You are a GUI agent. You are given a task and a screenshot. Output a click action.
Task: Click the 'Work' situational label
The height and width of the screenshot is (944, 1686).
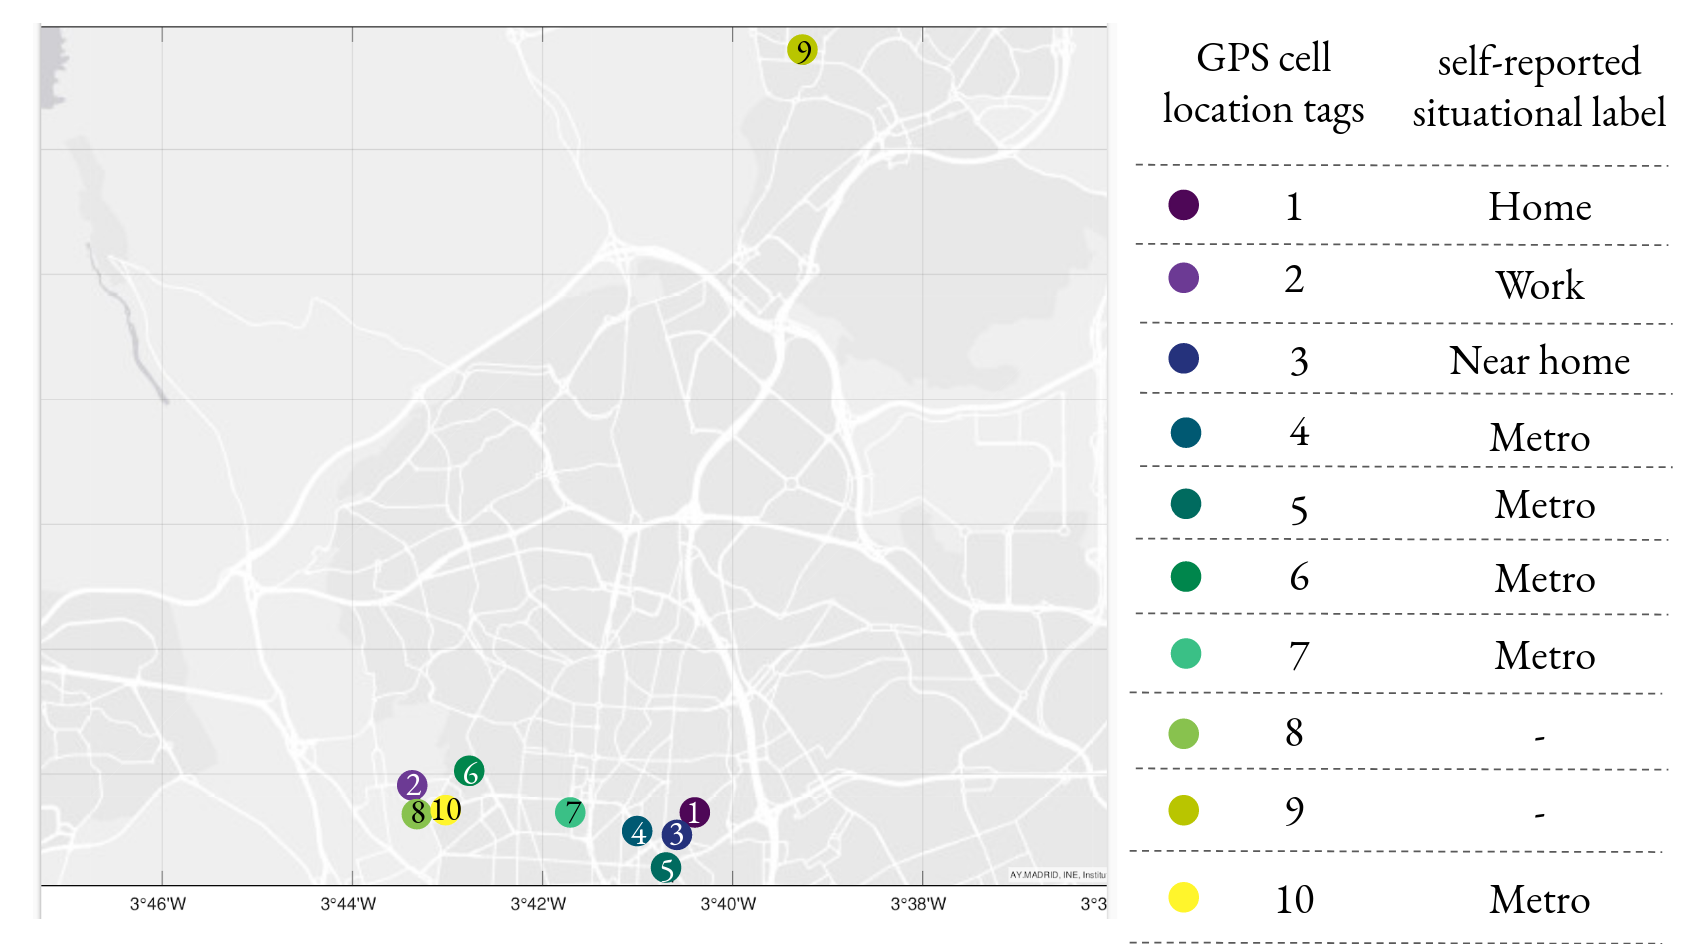[1539, 286]
